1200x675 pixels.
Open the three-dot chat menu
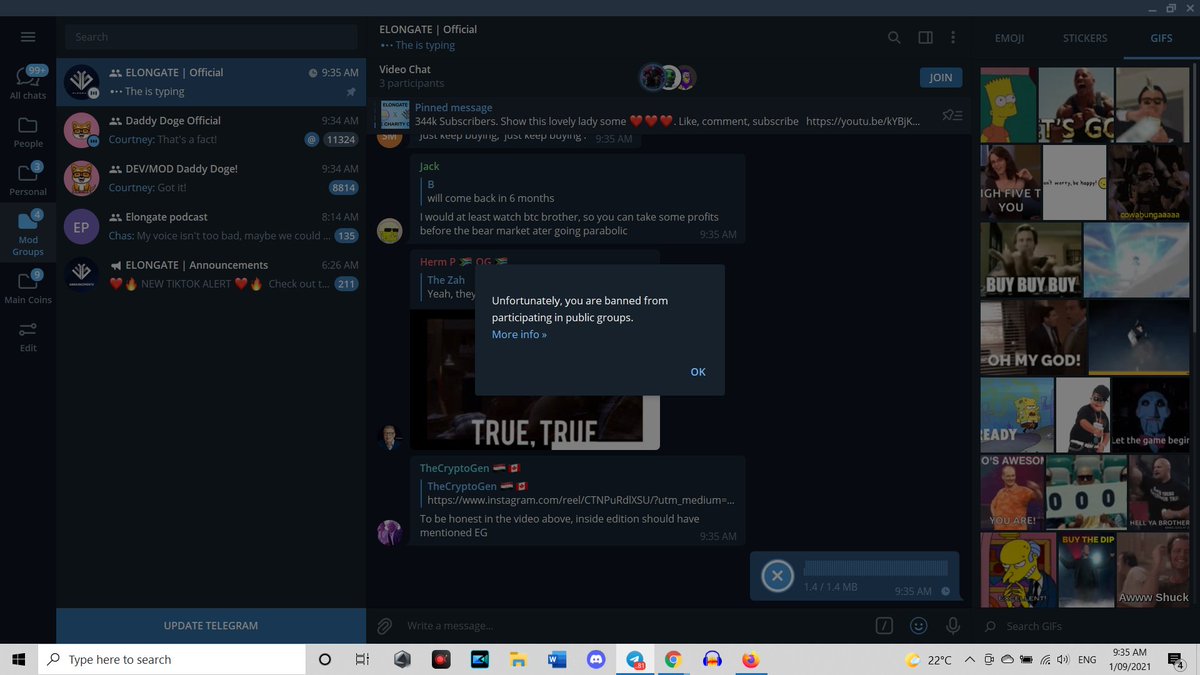(953, 37)
